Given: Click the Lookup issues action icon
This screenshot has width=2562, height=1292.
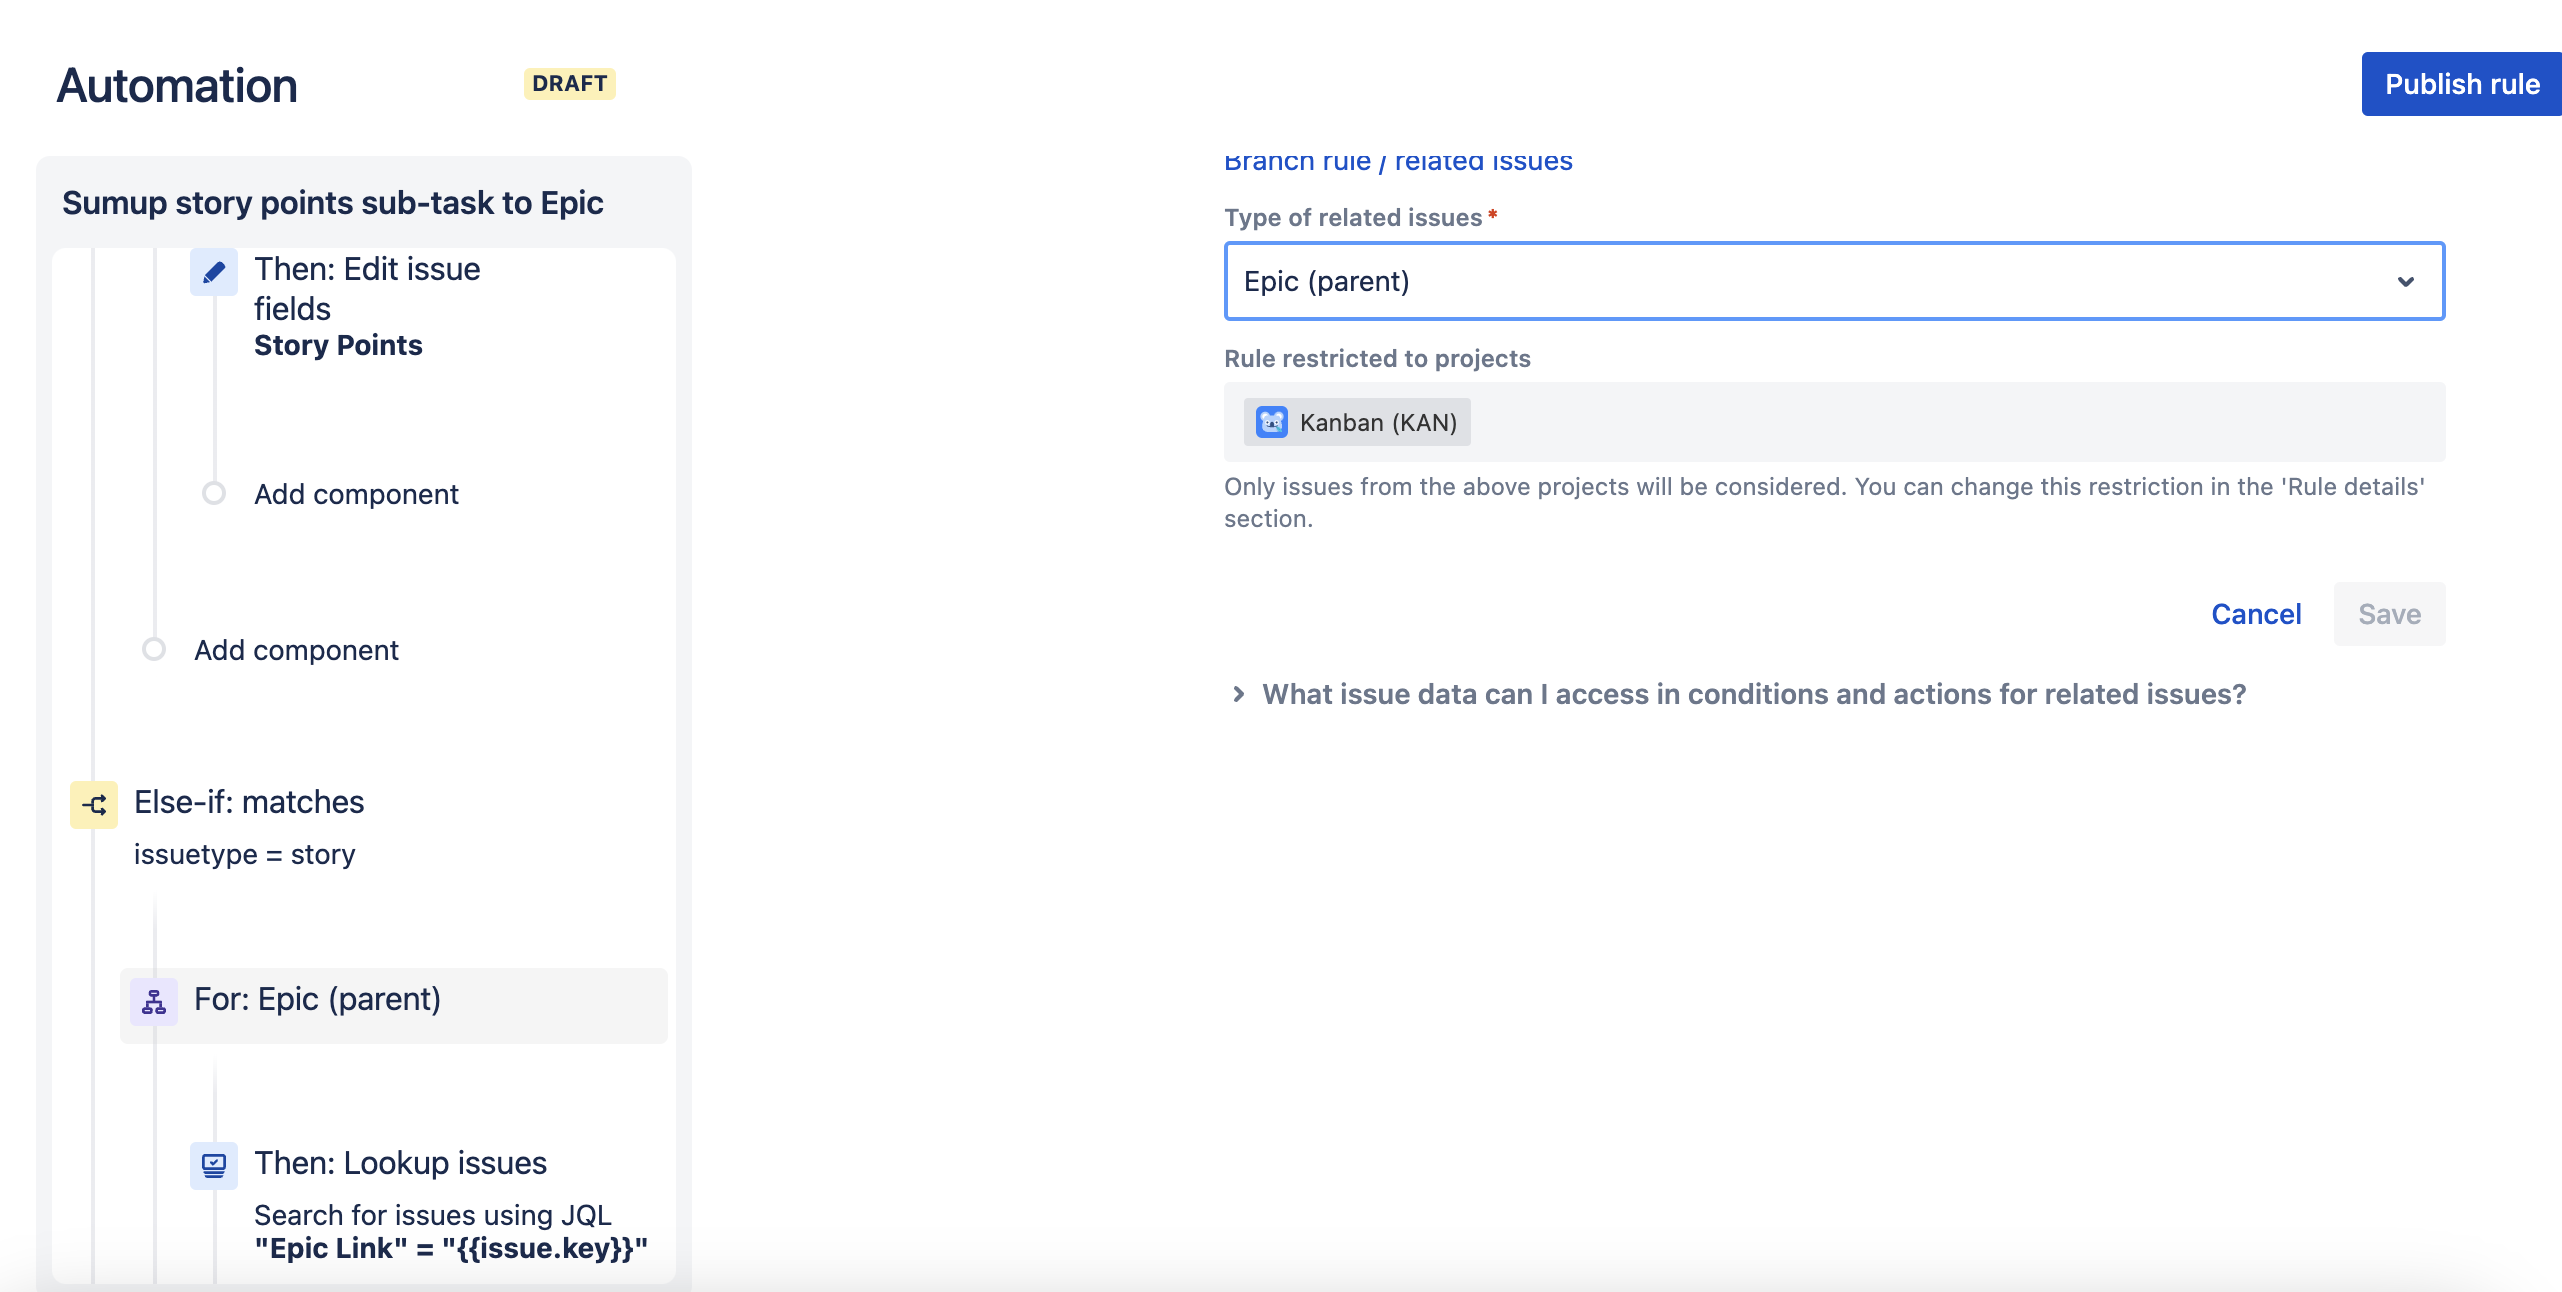Looking at the screenshot, I should (213, 1165).
